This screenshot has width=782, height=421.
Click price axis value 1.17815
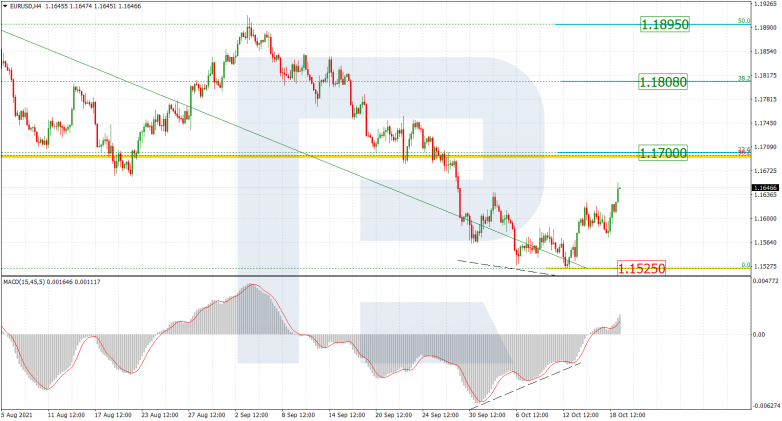coord(766,99)
